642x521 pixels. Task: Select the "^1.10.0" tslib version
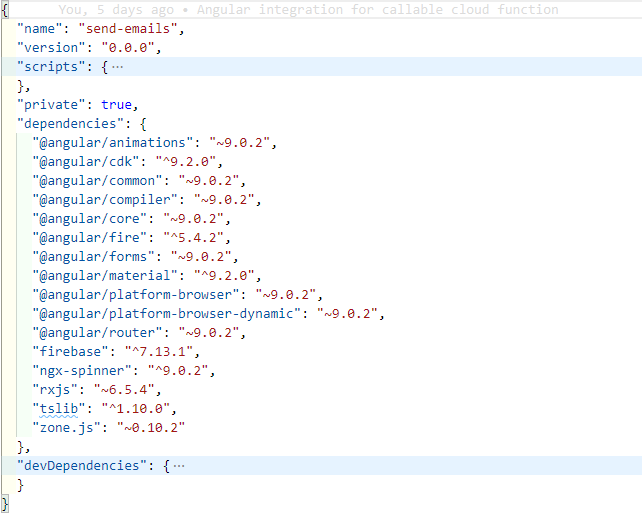pos(136,408)
